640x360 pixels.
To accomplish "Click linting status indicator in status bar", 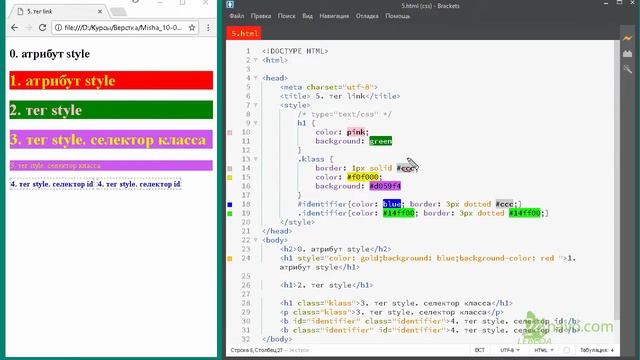I will [567, 350].
